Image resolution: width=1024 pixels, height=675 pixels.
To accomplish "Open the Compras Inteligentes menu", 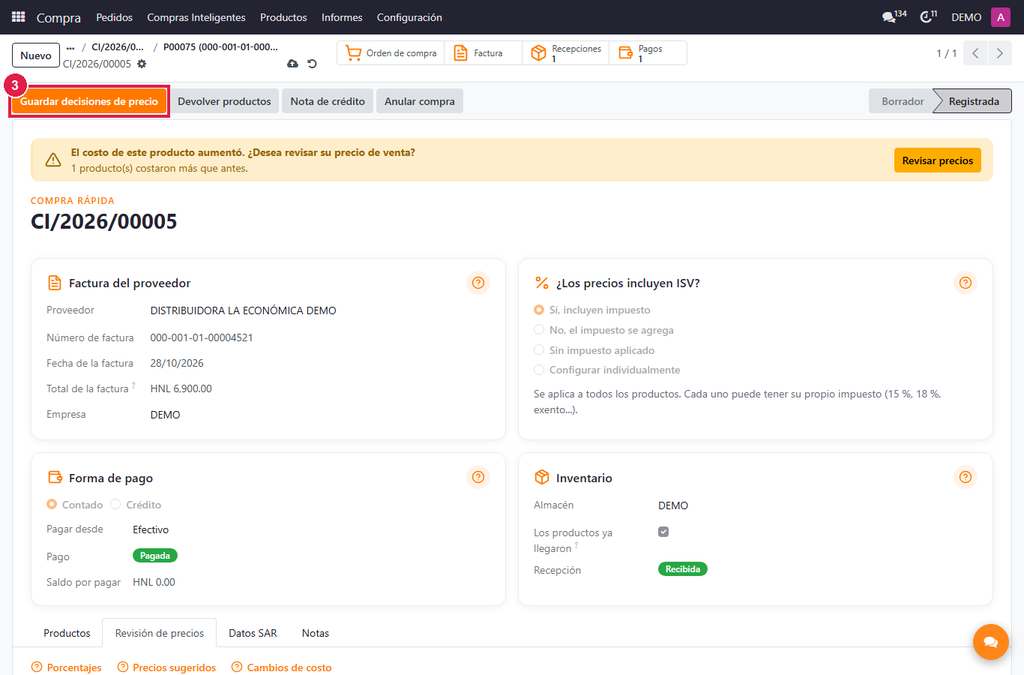I will tap(196, 18).
